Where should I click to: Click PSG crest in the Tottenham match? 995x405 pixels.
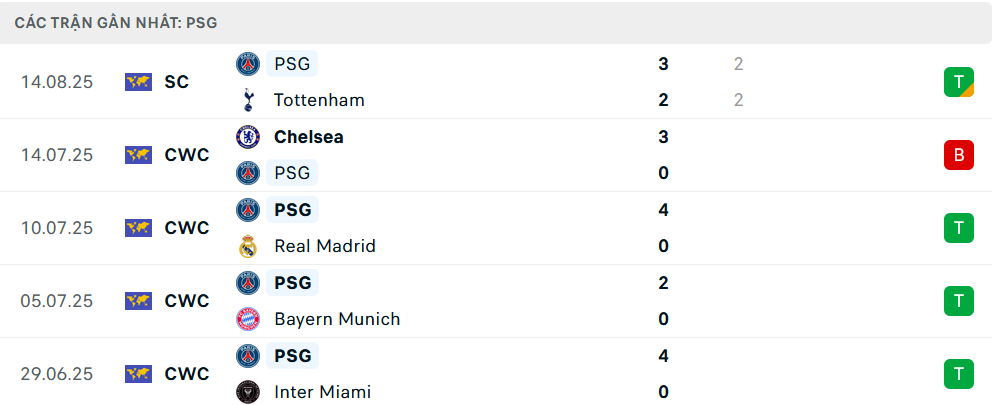tap(247, 64)
